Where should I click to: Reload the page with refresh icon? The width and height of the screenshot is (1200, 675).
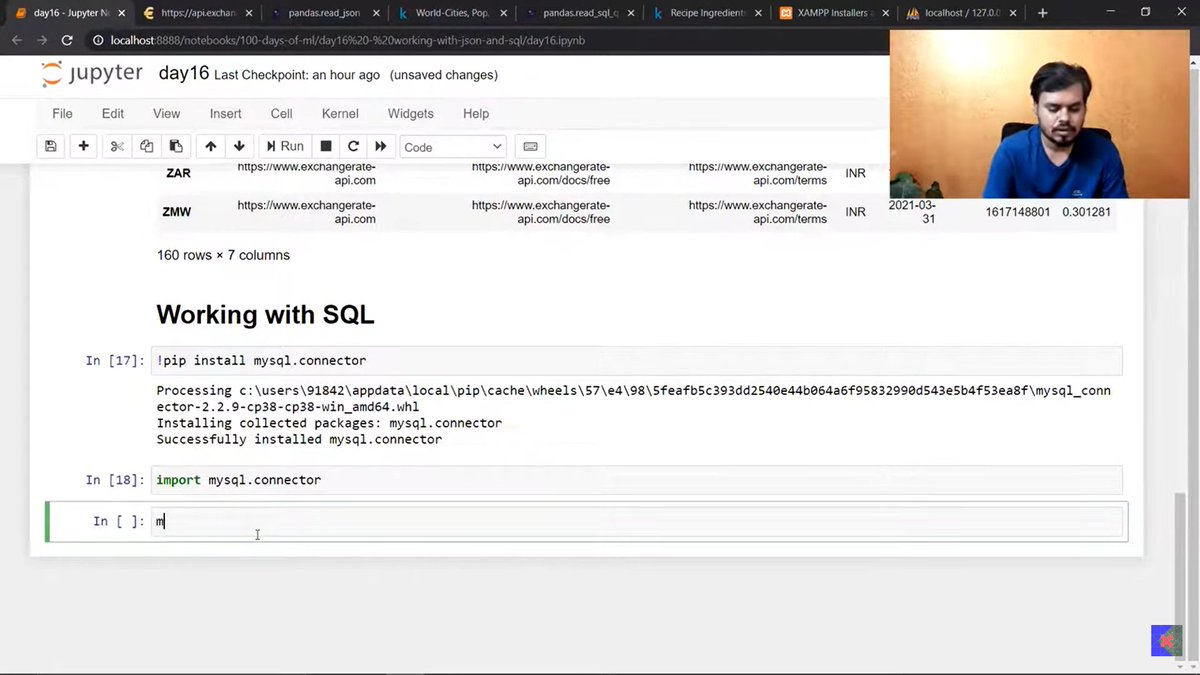click(x=67, y=41)
